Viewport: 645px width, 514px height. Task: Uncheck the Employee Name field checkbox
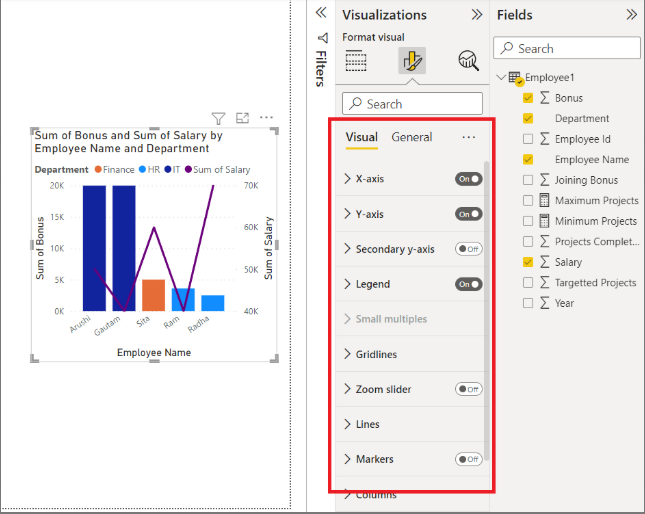click(528, 160)
